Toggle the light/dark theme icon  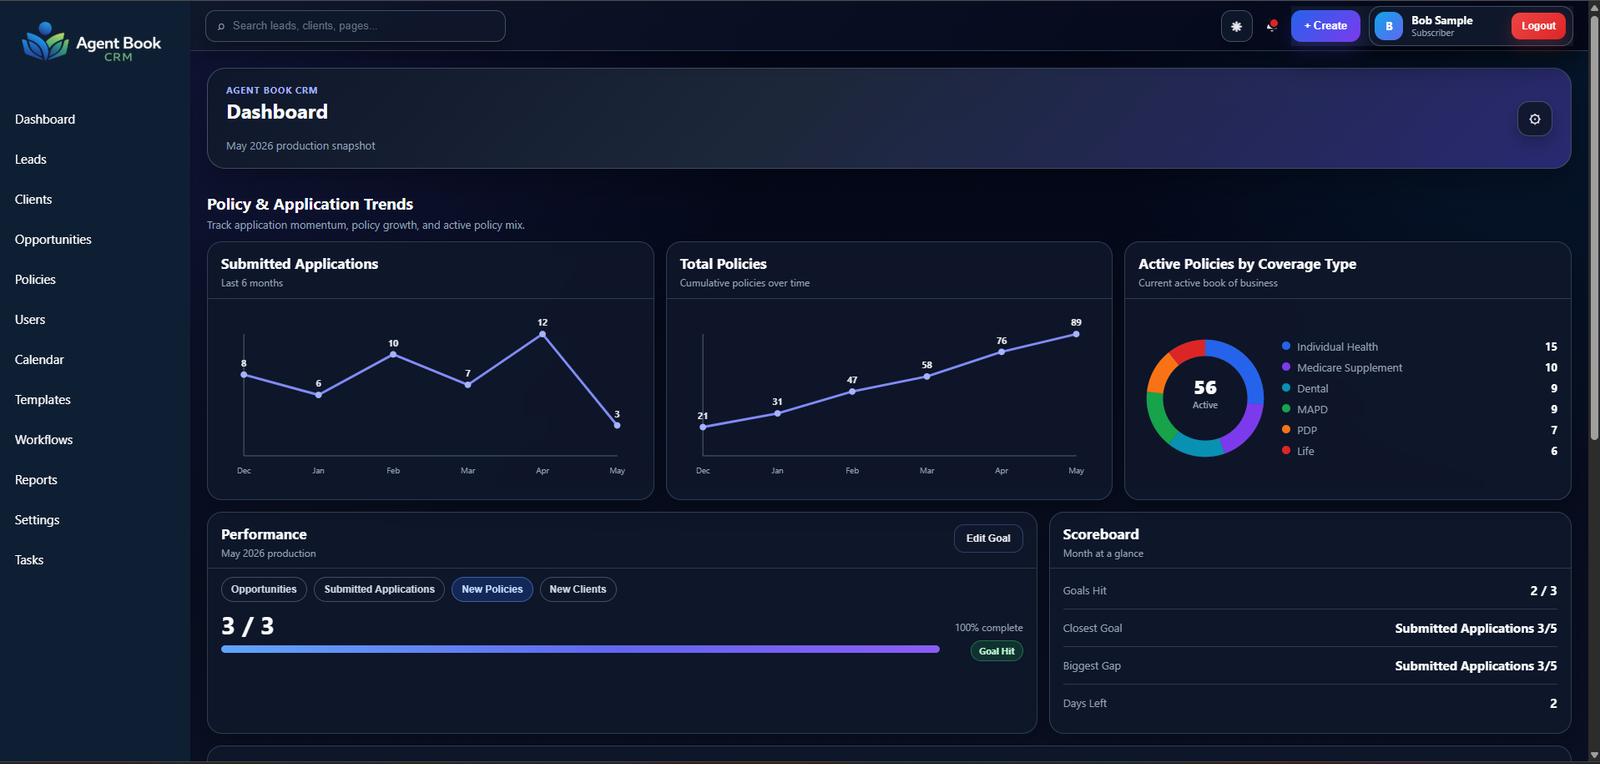click(1237, 26)
